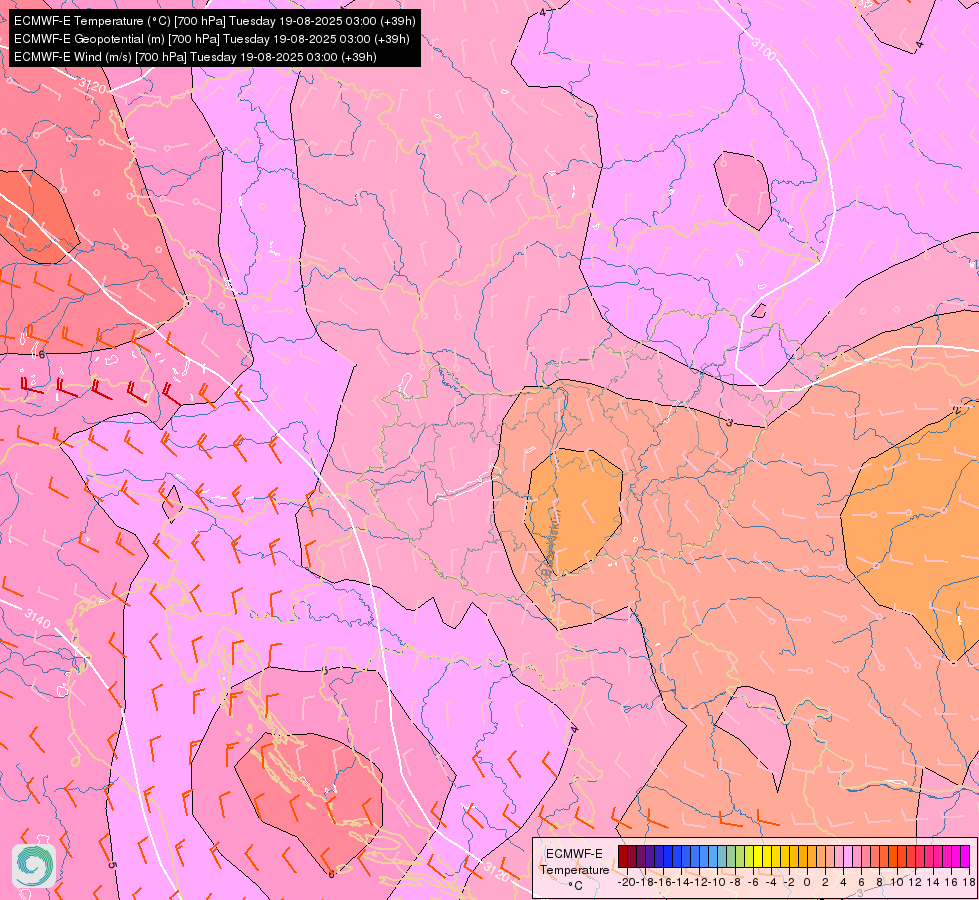Click the light pink legend swatch above 4

click(847, 856)
